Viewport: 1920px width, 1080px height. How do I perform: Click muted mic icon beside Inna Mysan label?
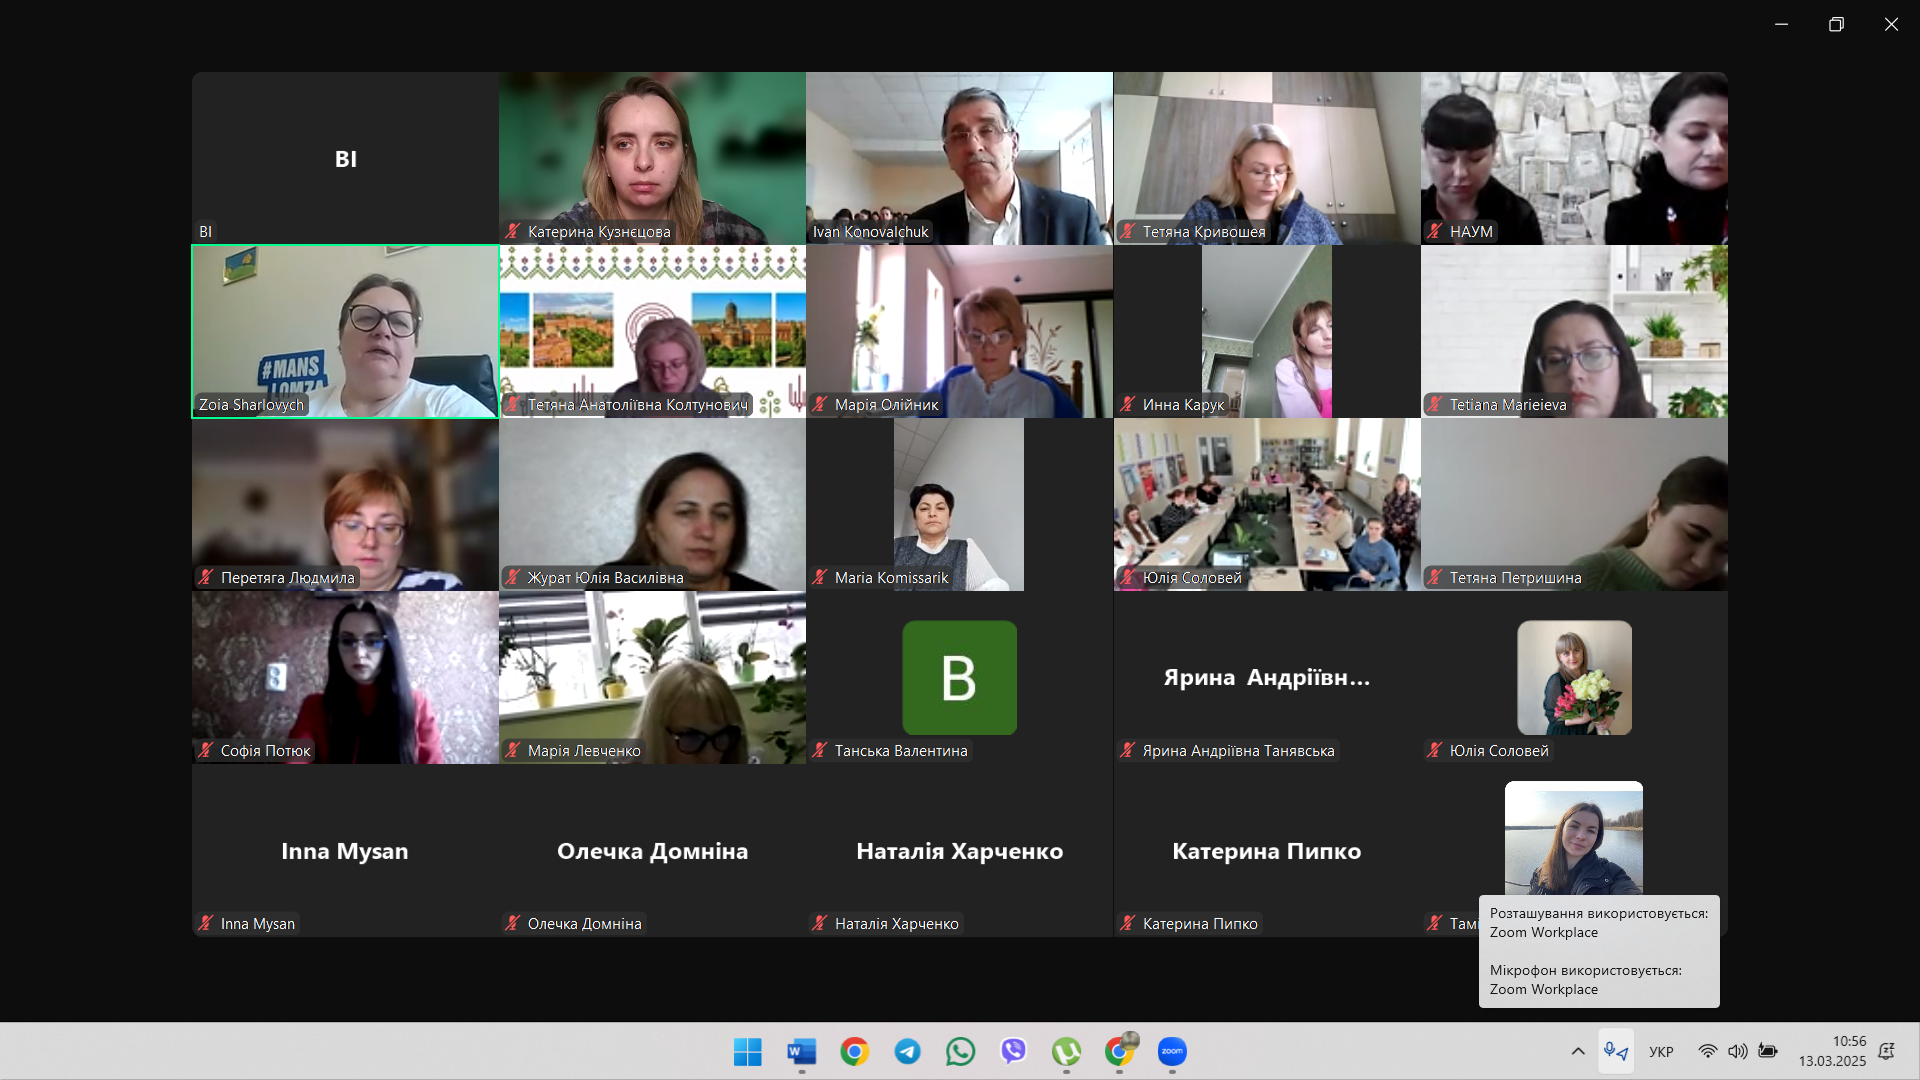point(206,924)
